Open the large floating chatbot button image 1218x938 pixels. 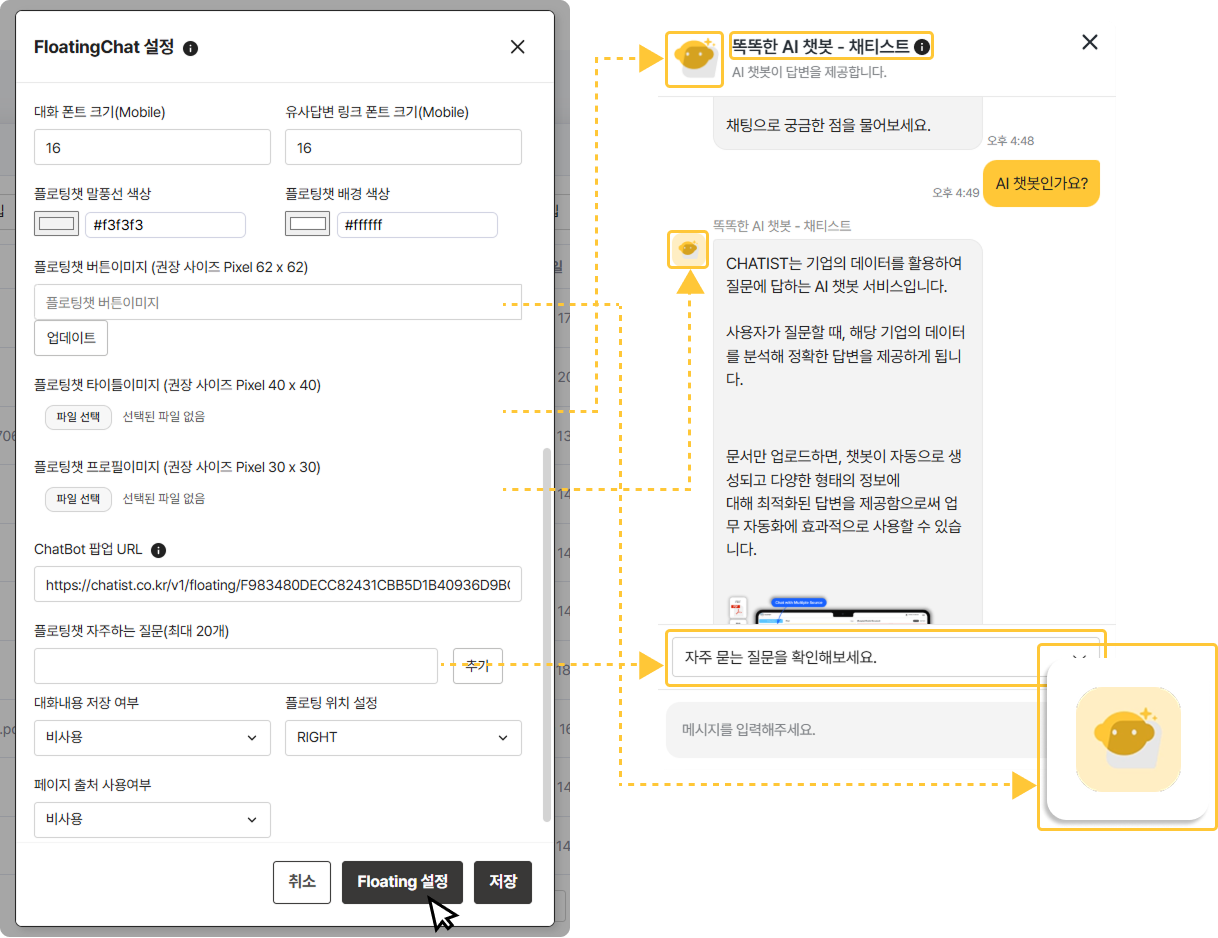click(x=1128, y=739)
